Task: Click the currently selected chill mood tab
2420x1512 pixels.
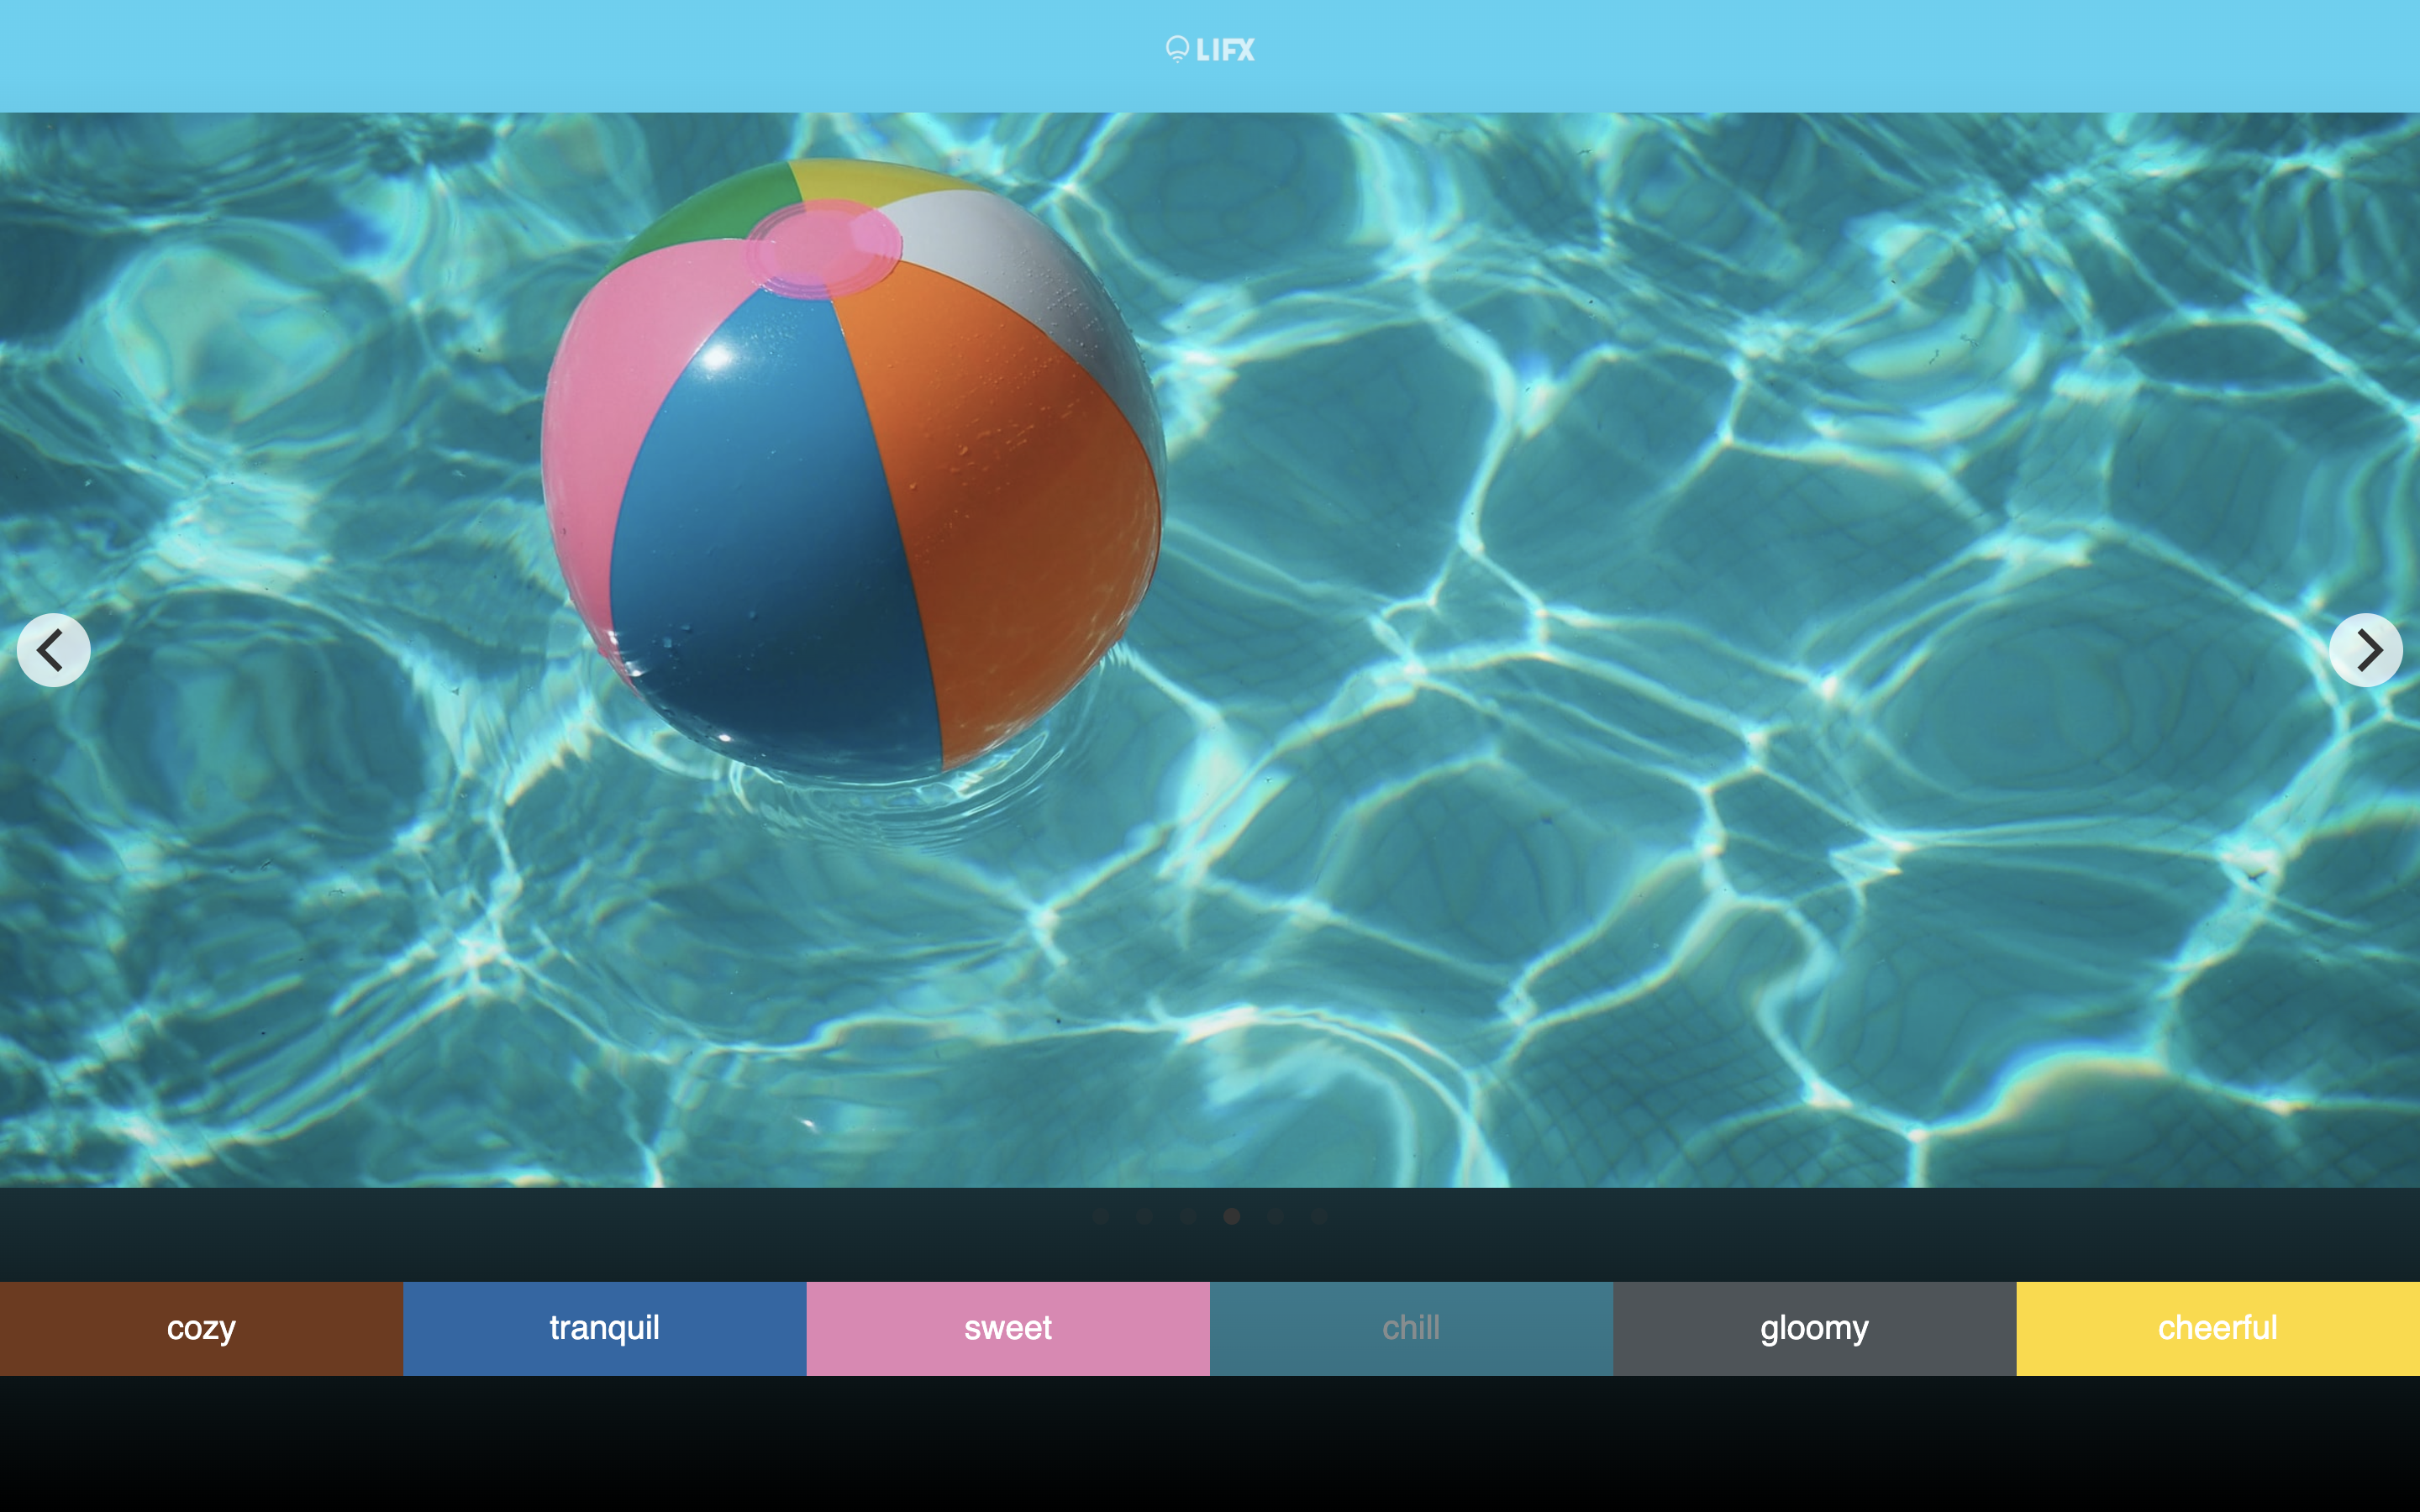Action: (1411, 1328)
